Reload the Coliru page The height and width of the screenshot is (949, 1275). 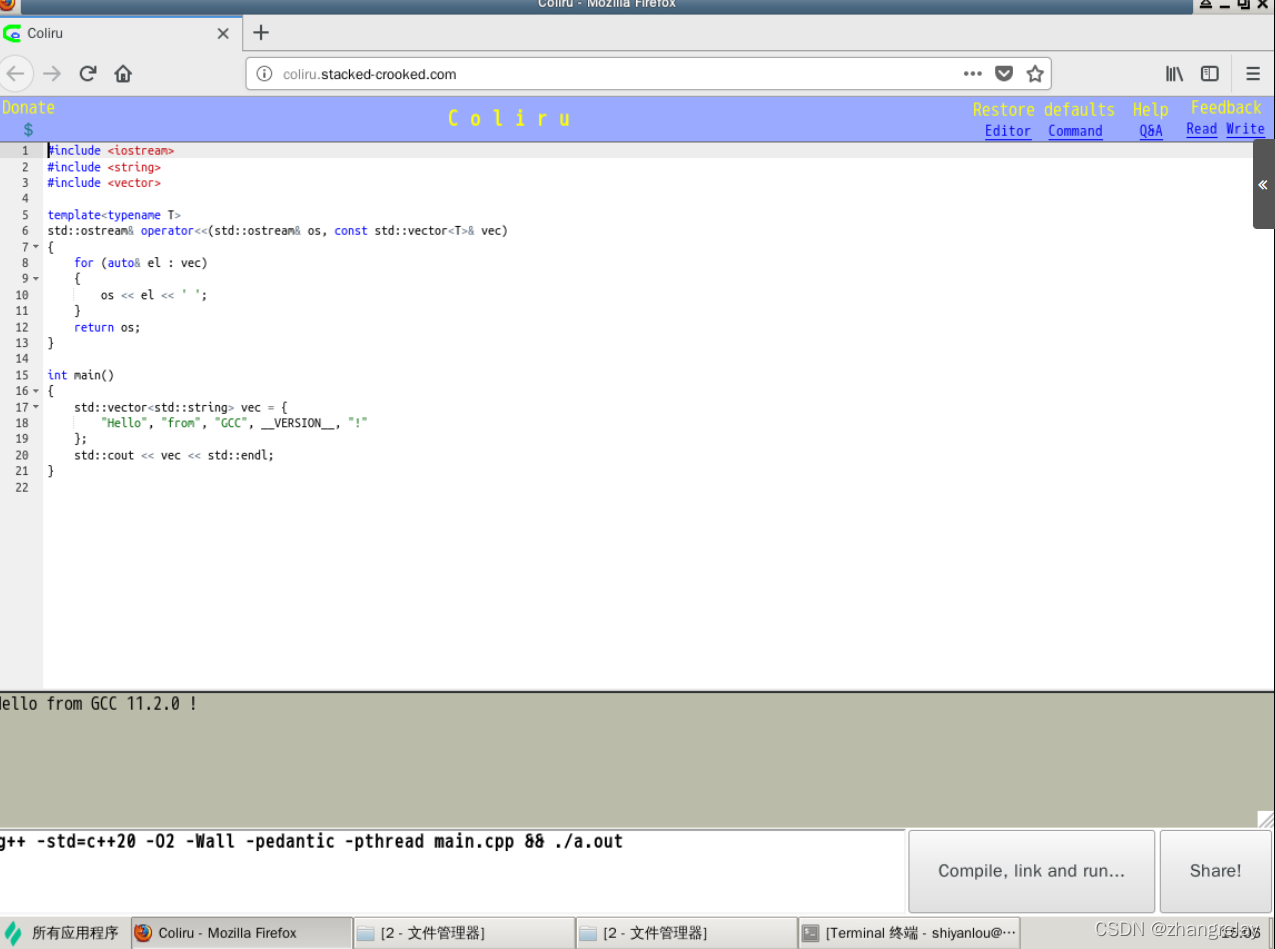coord(88,73)
